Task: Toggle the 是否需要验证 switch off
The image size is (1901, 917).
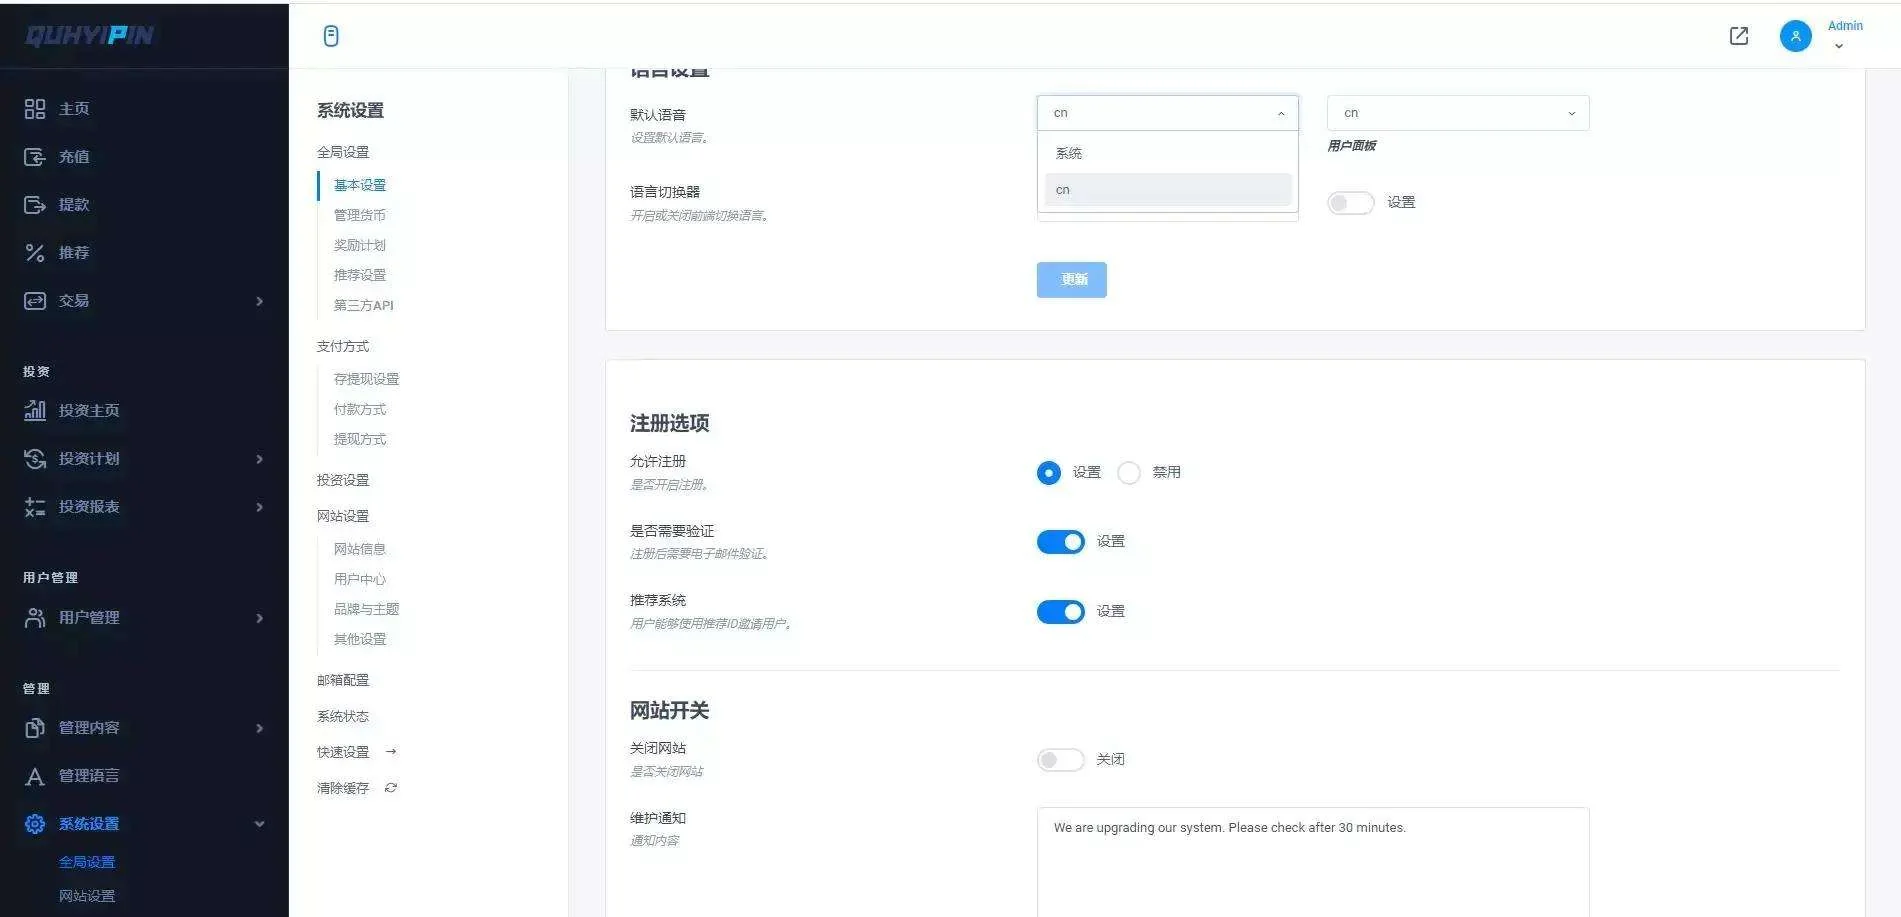Action: pos(1060,542)
